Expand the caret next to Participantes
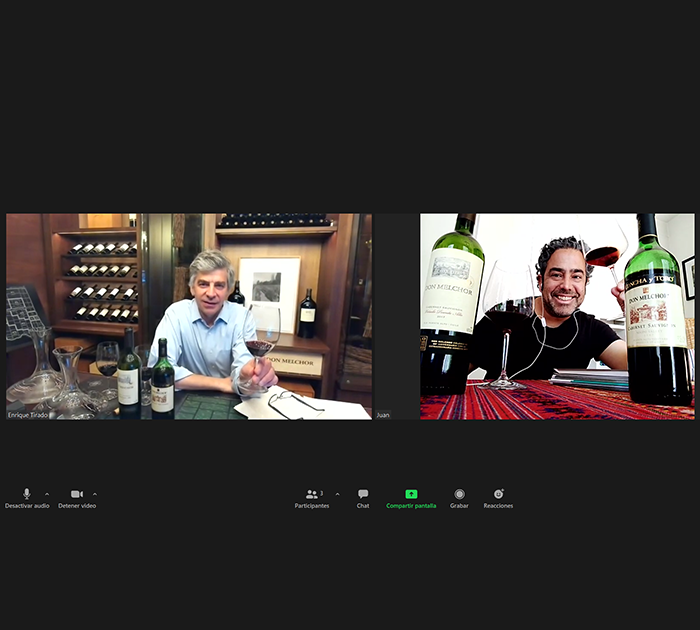Image resolution: width=700 pixels, height=630 pixels. point(338,494)
